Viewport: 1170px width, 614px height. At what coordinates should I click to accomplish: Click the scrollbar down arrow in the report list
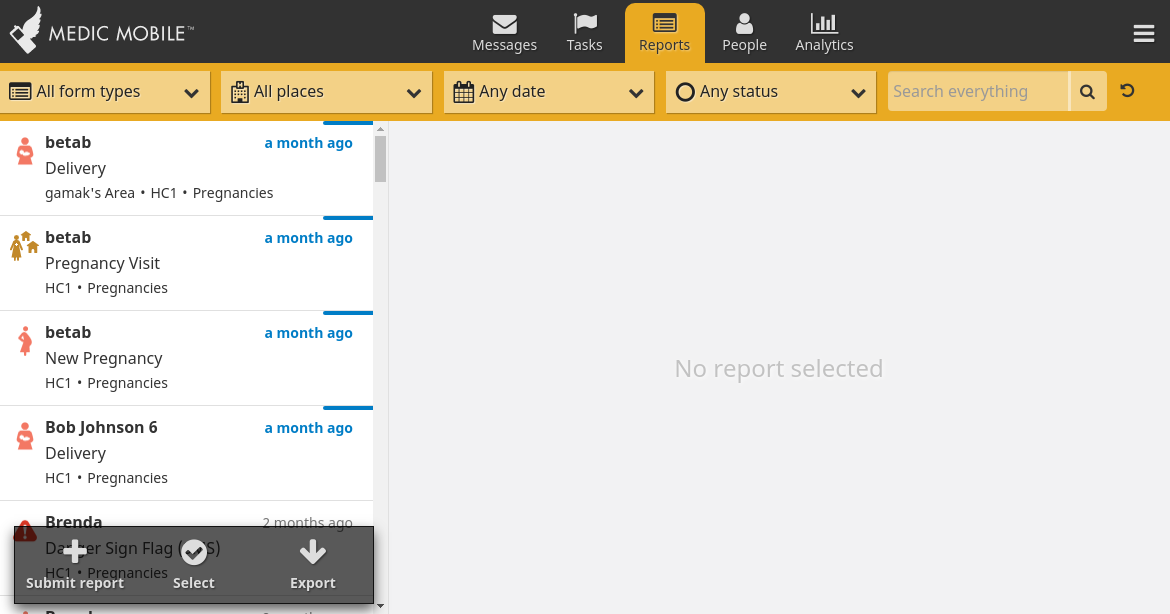[381, 606]
